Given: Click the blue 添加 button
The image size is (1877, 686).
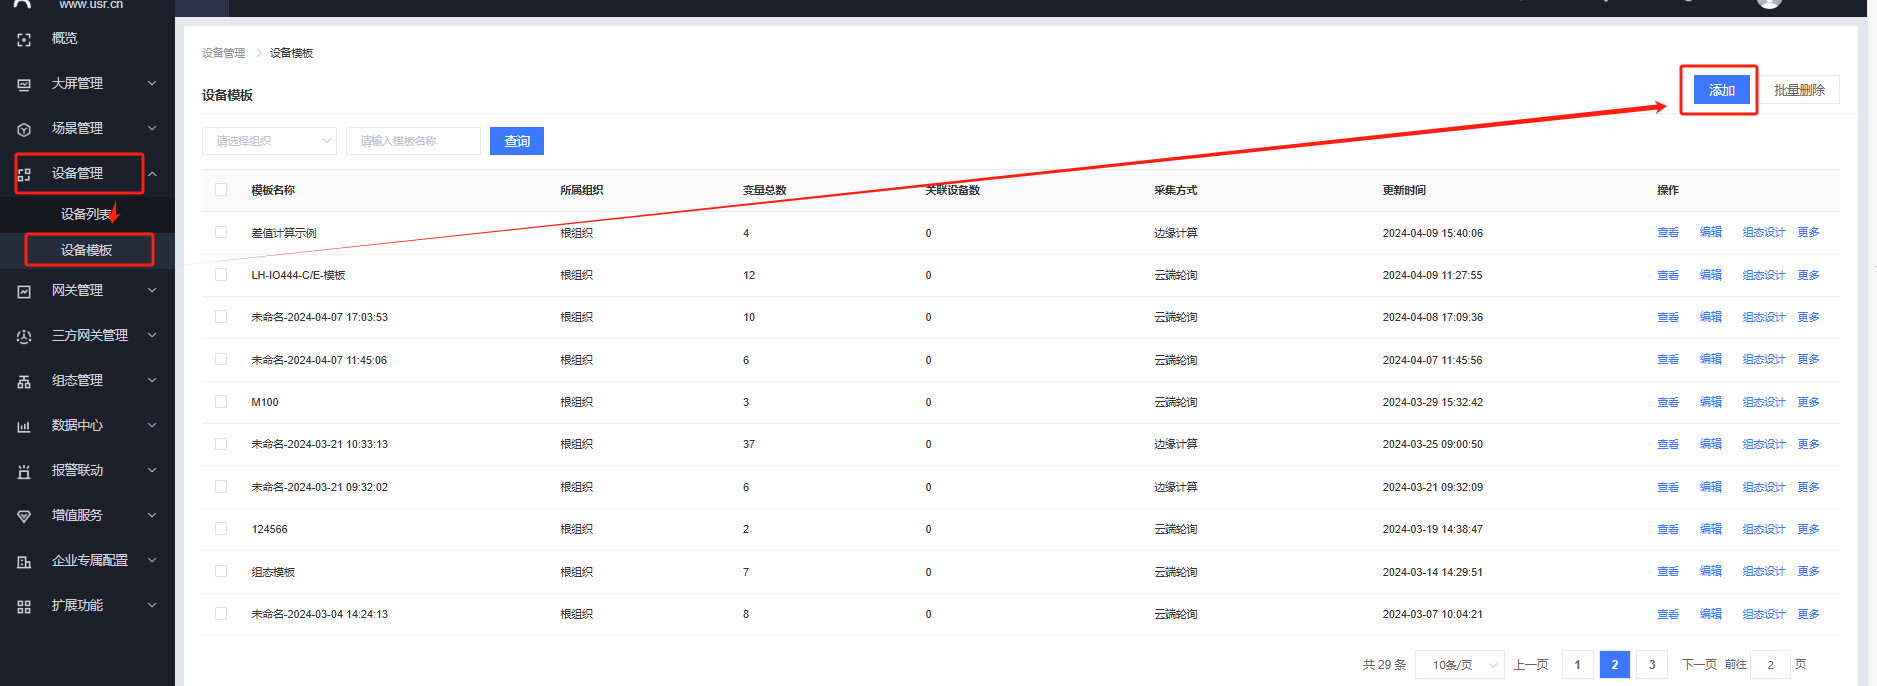Looking at the screenshot, I should click(1721, 90).
